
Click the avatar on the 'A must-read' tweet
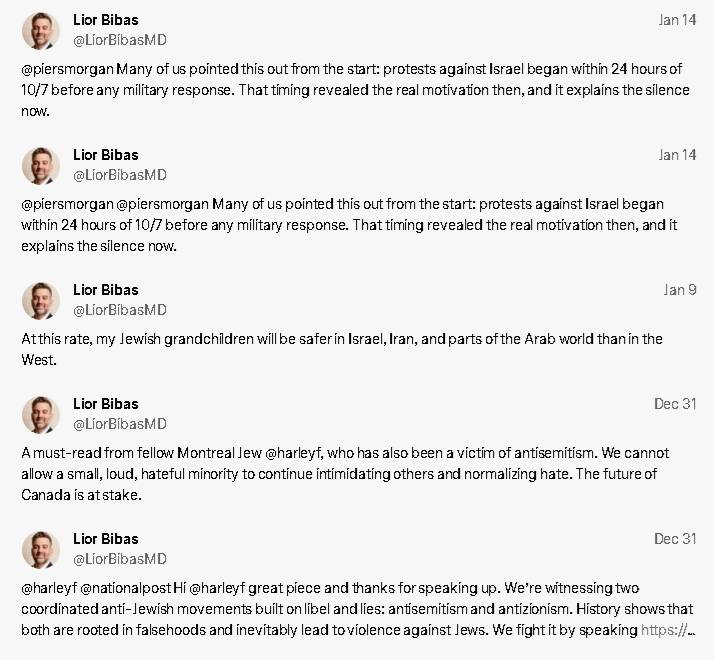(41, 414)
